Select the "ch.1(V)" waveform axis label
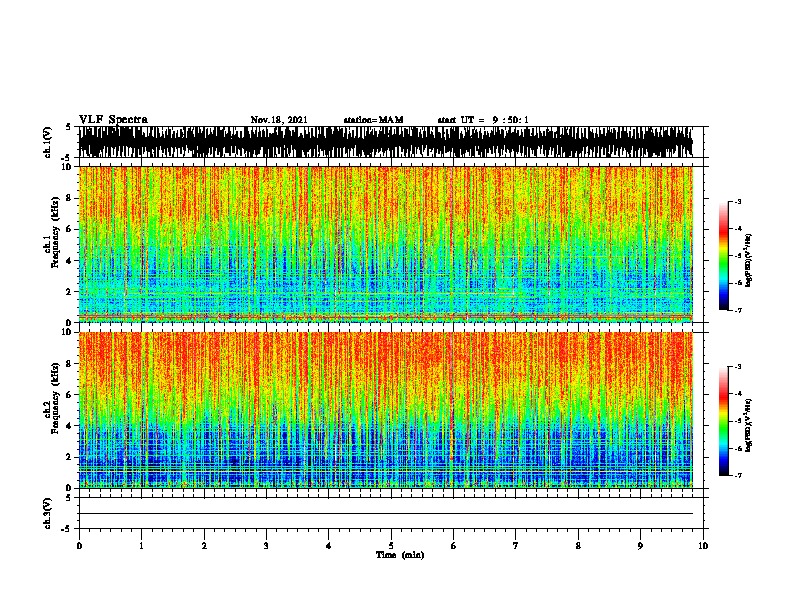This screenshot has width=792, height=612. pos(48,142)
